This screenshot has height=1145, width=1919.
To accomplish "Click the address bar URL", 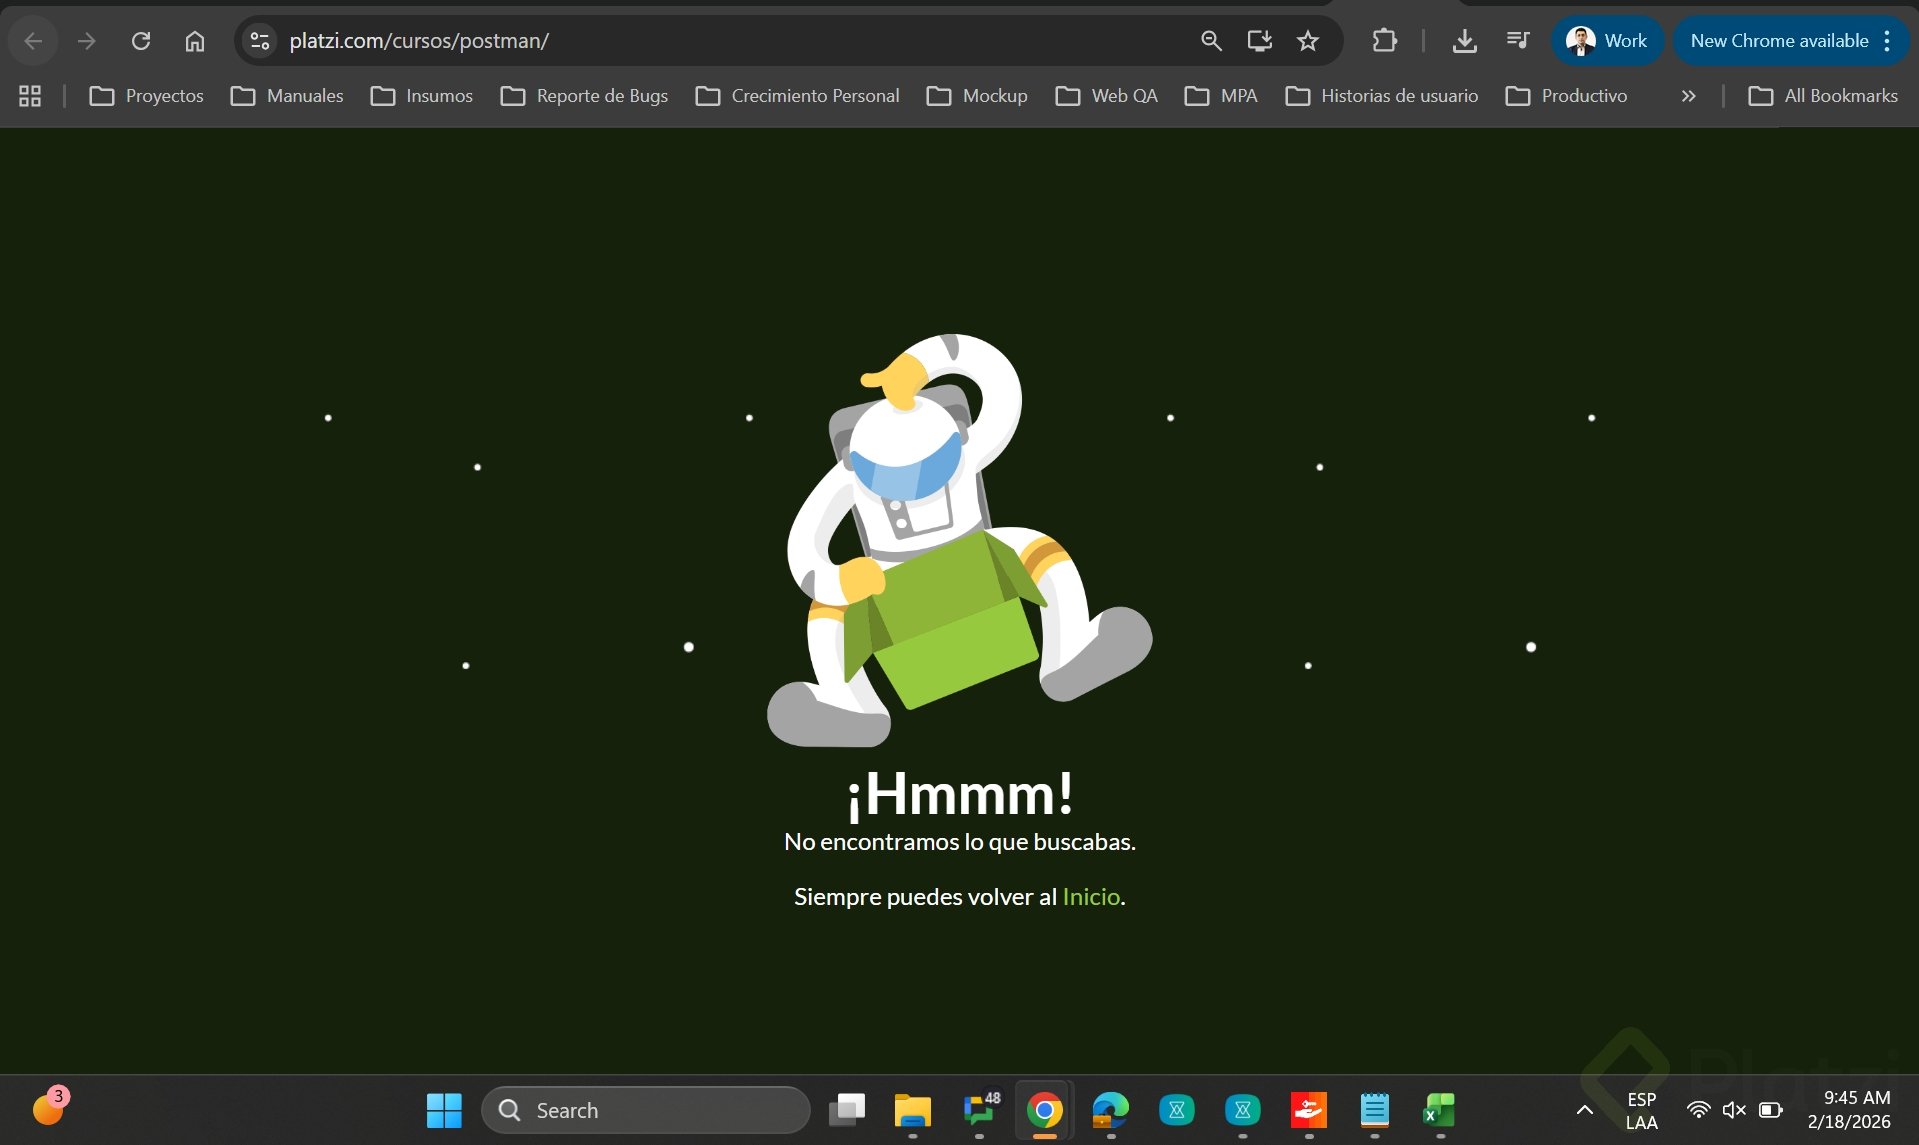I will click(419, 41).
